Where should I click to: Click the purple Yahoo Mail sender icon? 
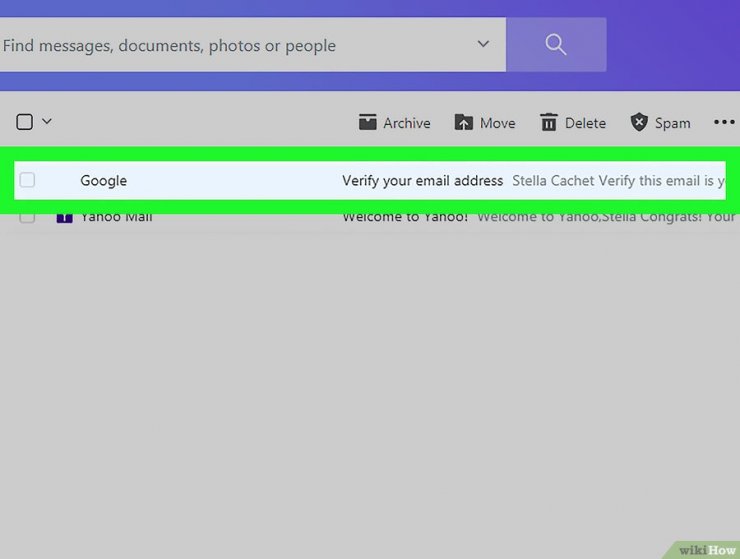(x=65, y=218)
